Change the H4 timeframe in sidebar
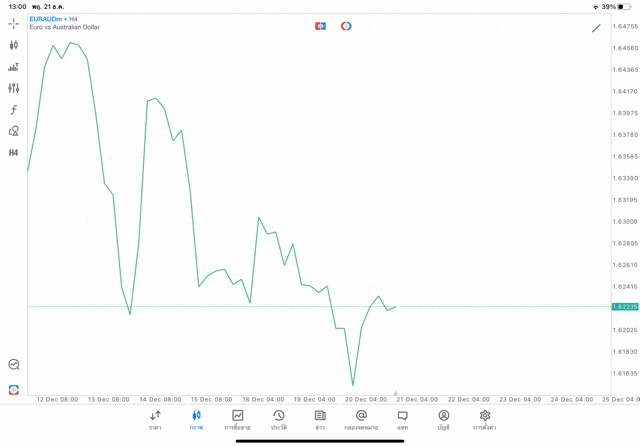 click(13, 153)
